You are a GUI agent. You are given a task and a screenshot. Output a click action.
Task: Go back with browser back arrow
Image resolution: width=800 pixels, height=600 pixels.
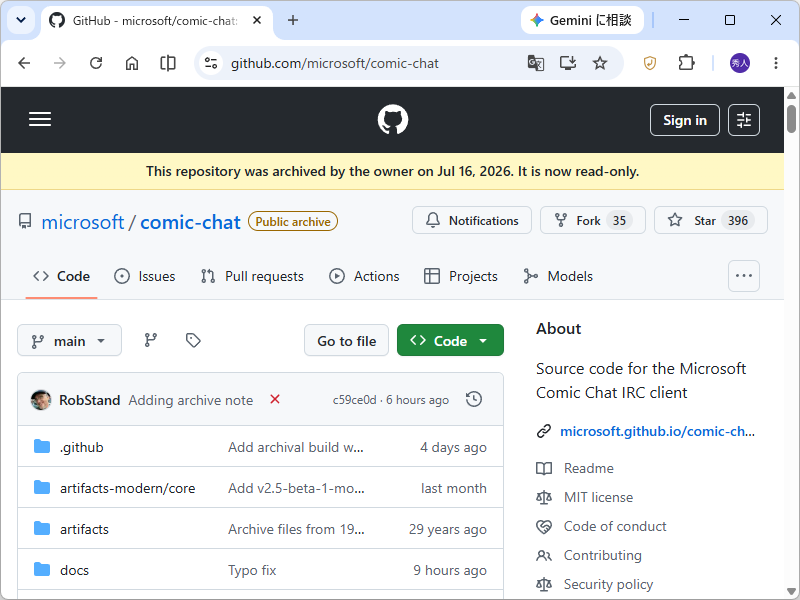pos(24,63)
